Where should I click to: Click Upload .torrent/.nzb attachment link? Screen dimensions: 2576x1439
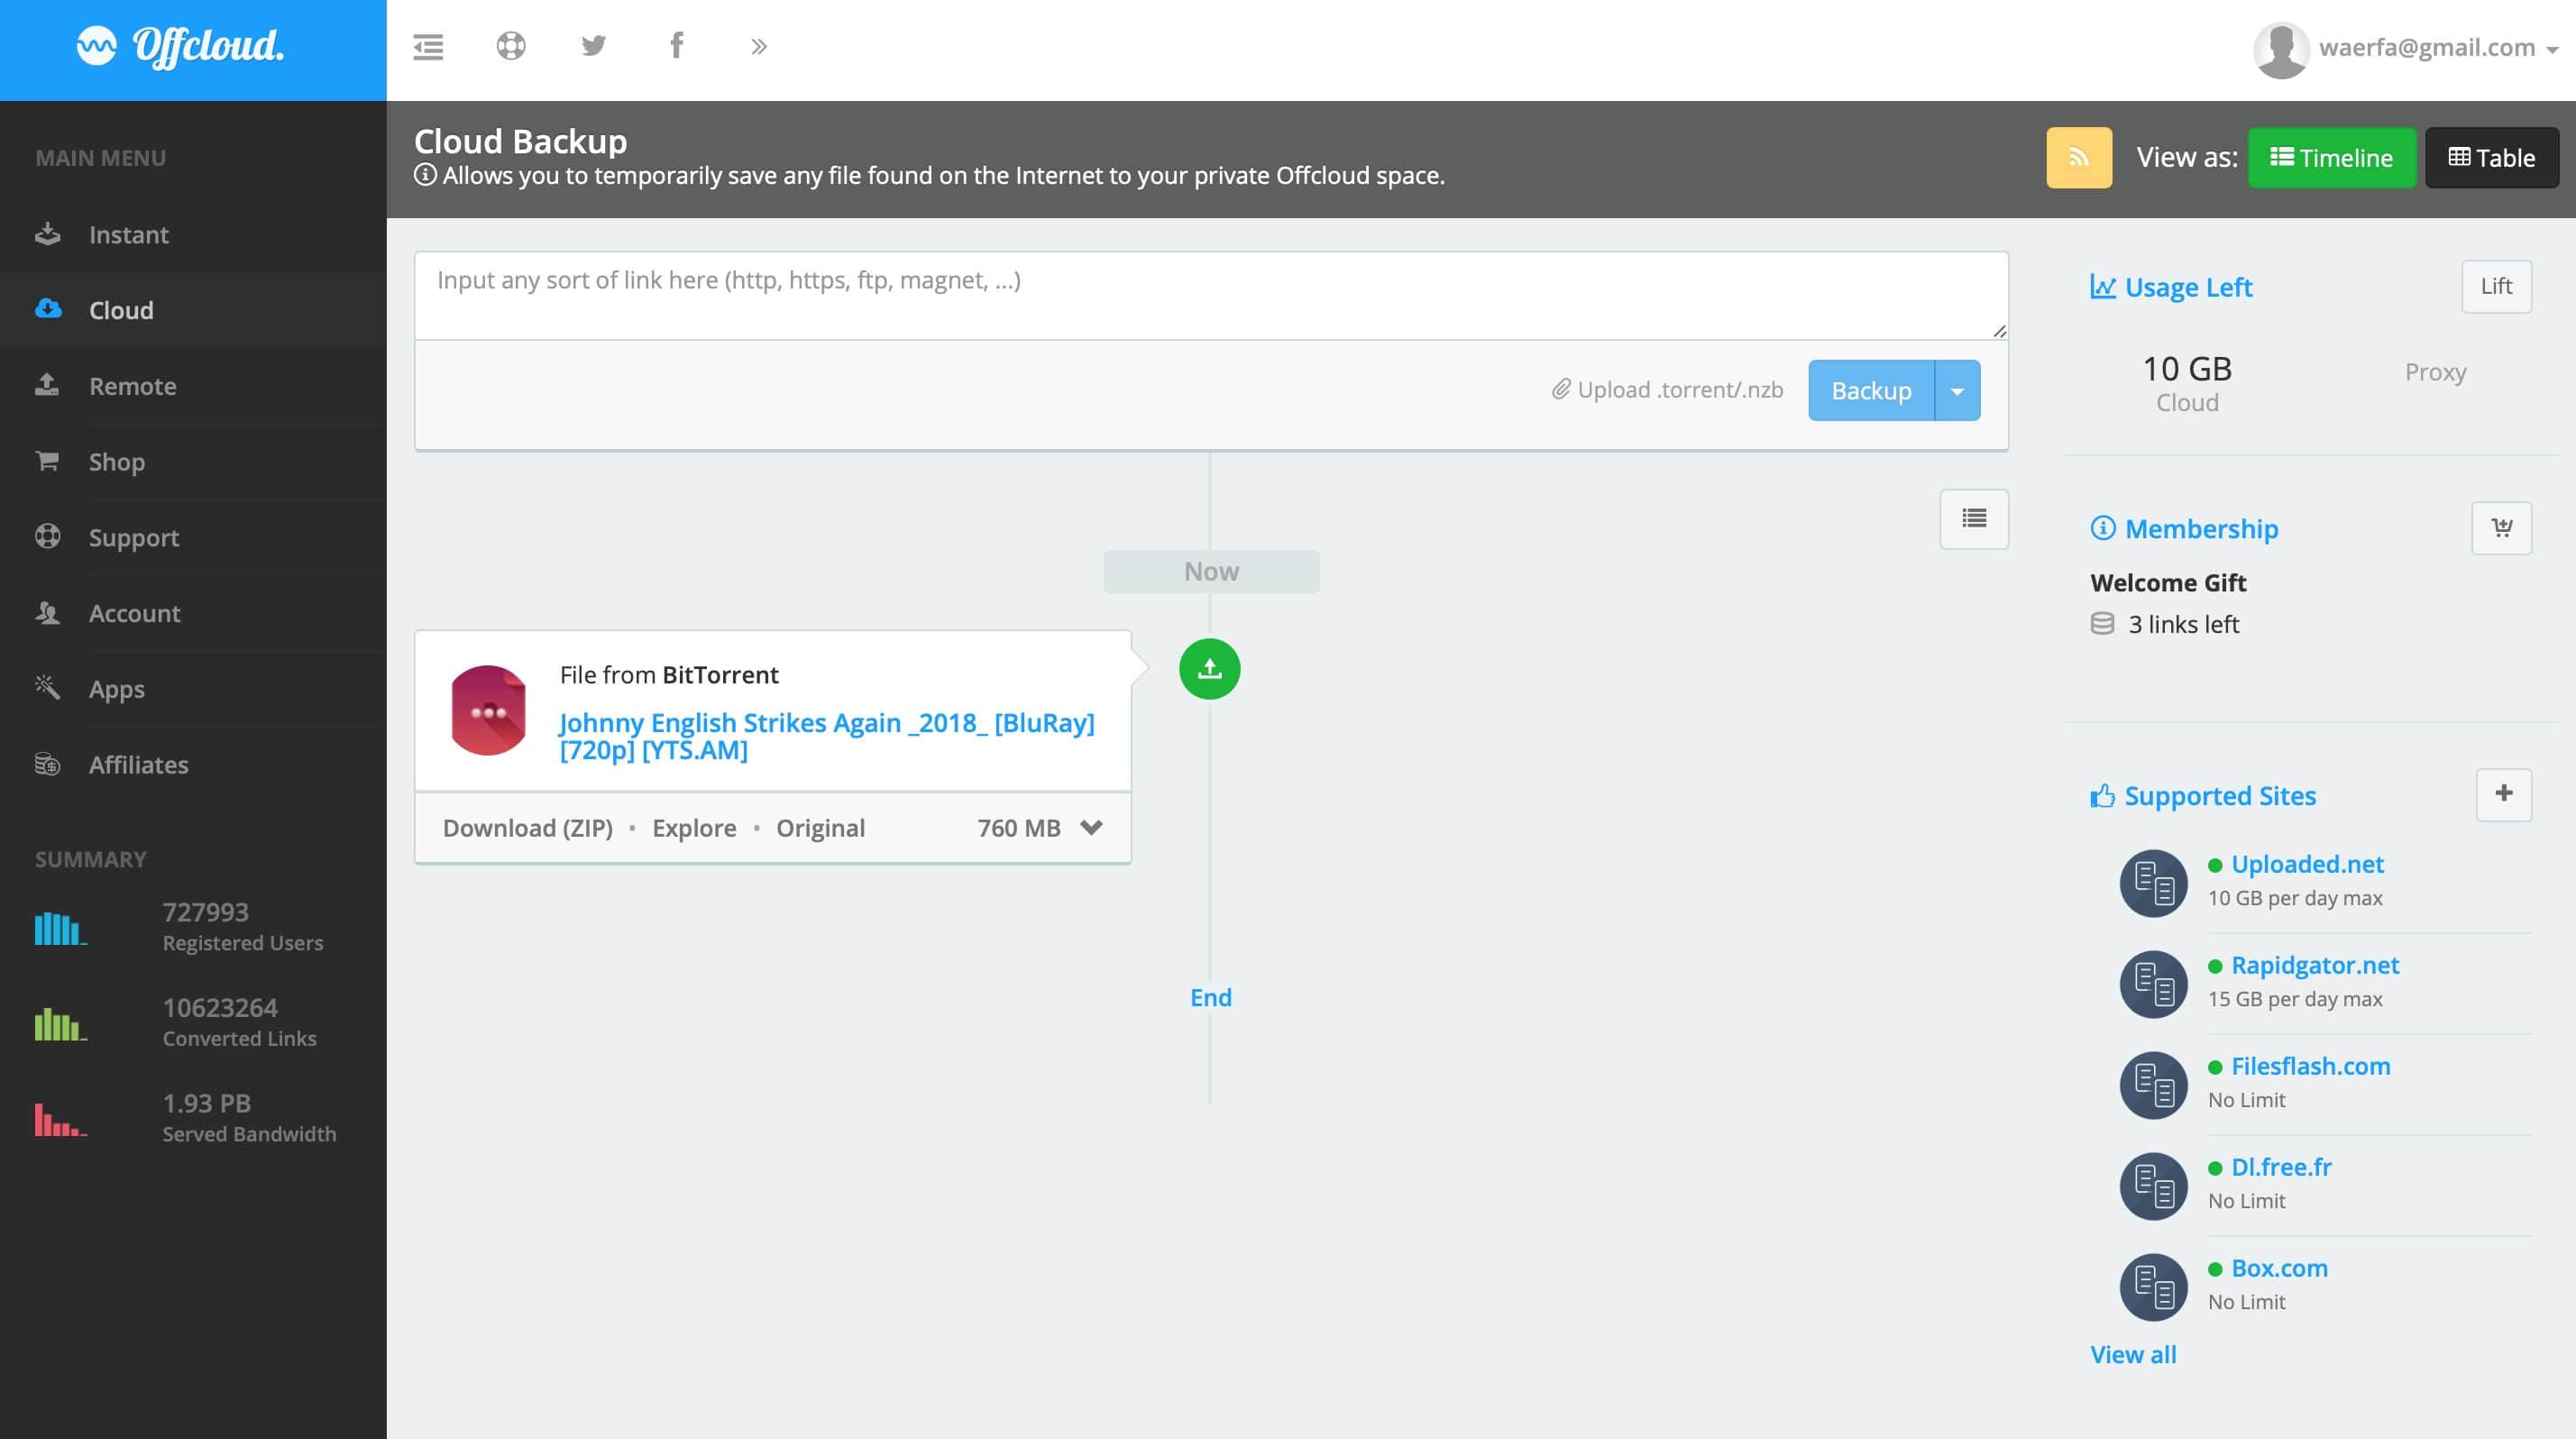(x=1667, y=390)
